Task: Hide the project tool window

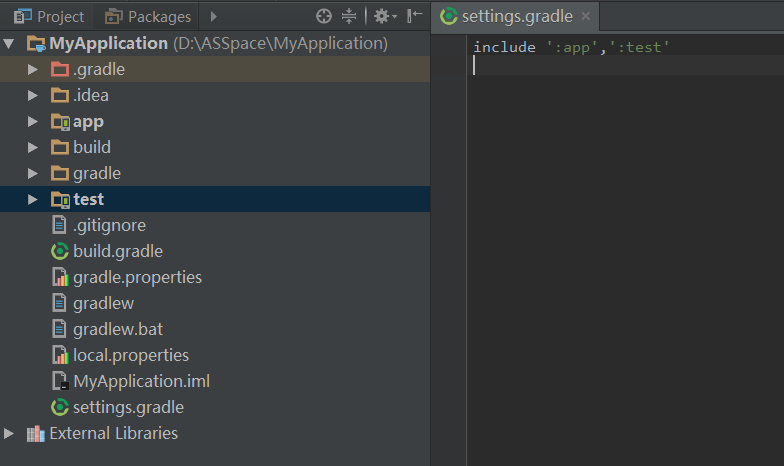Action: coord(414,16)
